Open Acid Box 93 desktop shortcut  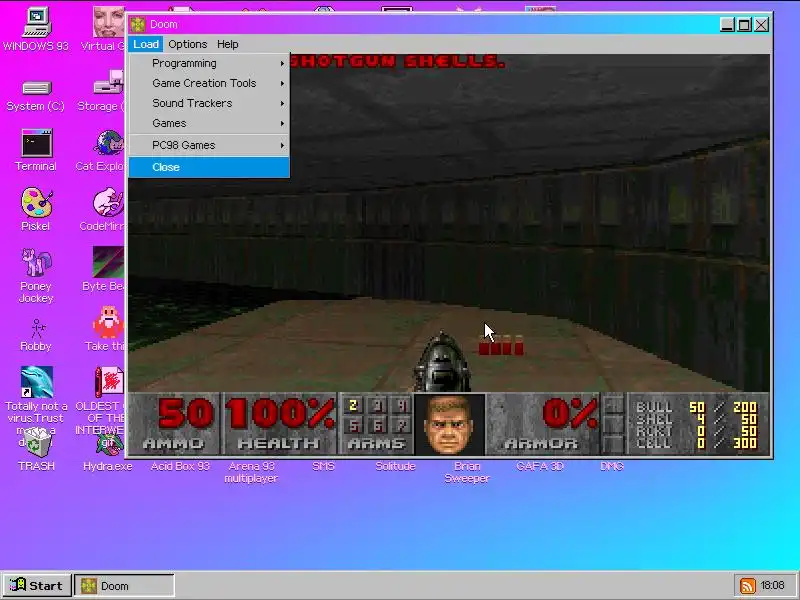pos(180,466)
